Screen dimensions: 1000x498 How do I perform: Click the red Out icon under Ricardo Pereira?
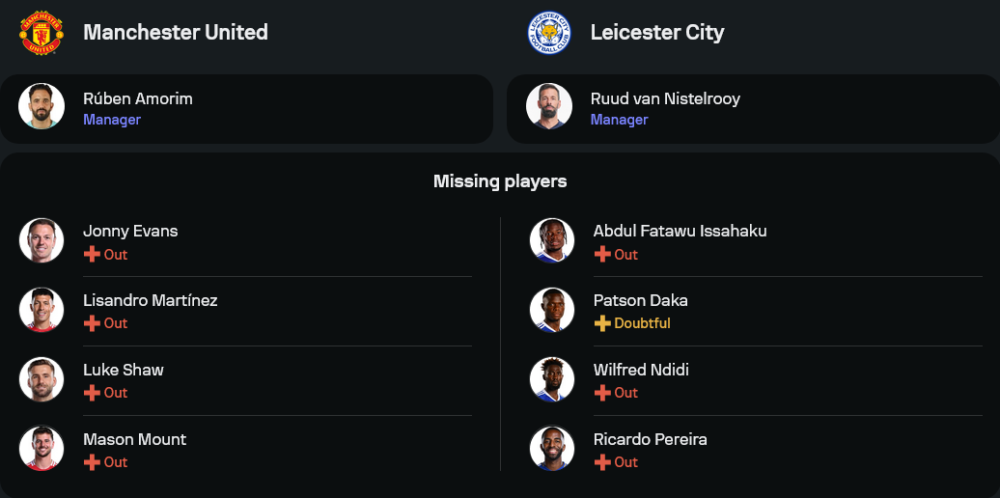[602, 463]
